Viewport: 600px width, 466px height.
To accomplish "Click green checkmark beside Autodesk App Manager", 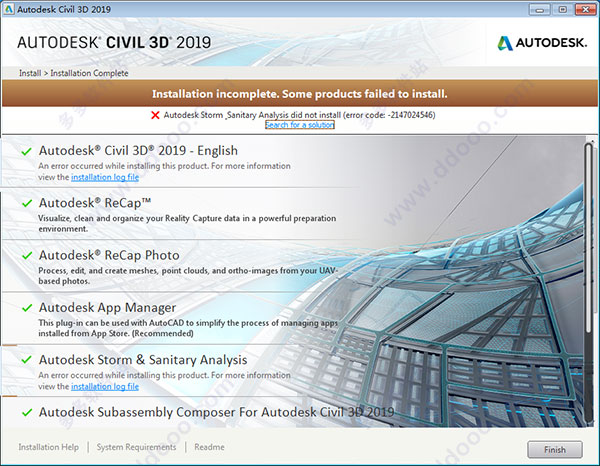I will pos(26,308).
